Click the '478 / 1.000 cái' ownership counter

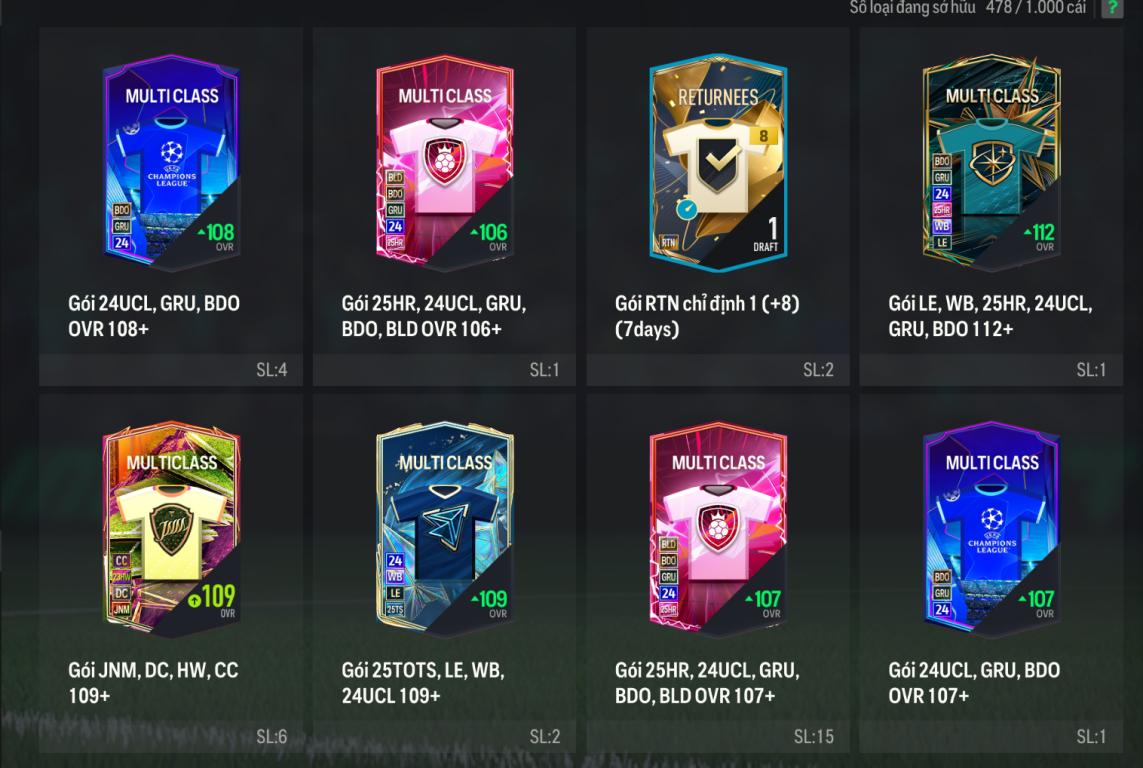pyautogui.click(x=1035, y=8)
